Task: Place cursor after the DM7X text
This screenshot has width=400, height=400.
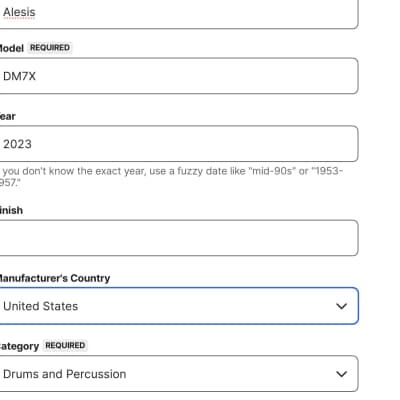Action: tap(37, 76)
